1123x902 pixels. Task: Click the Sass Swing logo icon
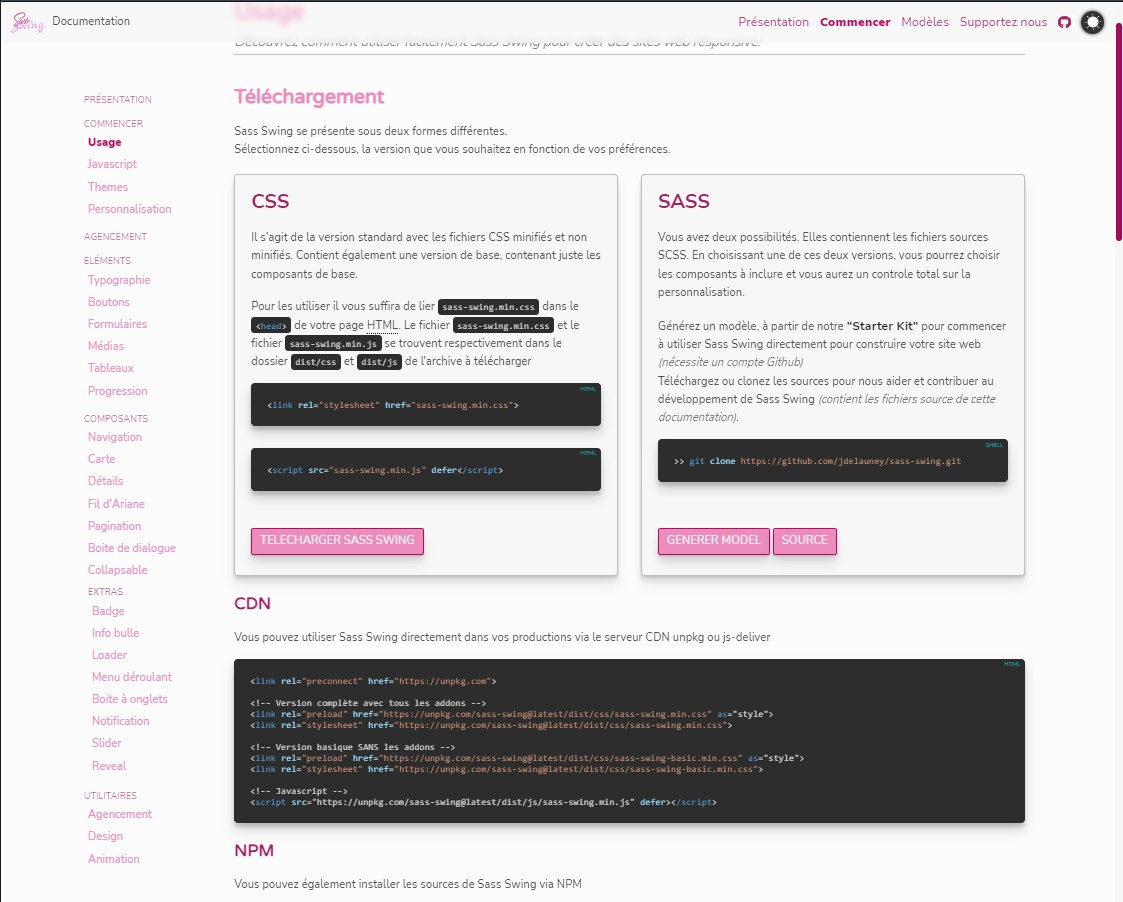[27, 22]
